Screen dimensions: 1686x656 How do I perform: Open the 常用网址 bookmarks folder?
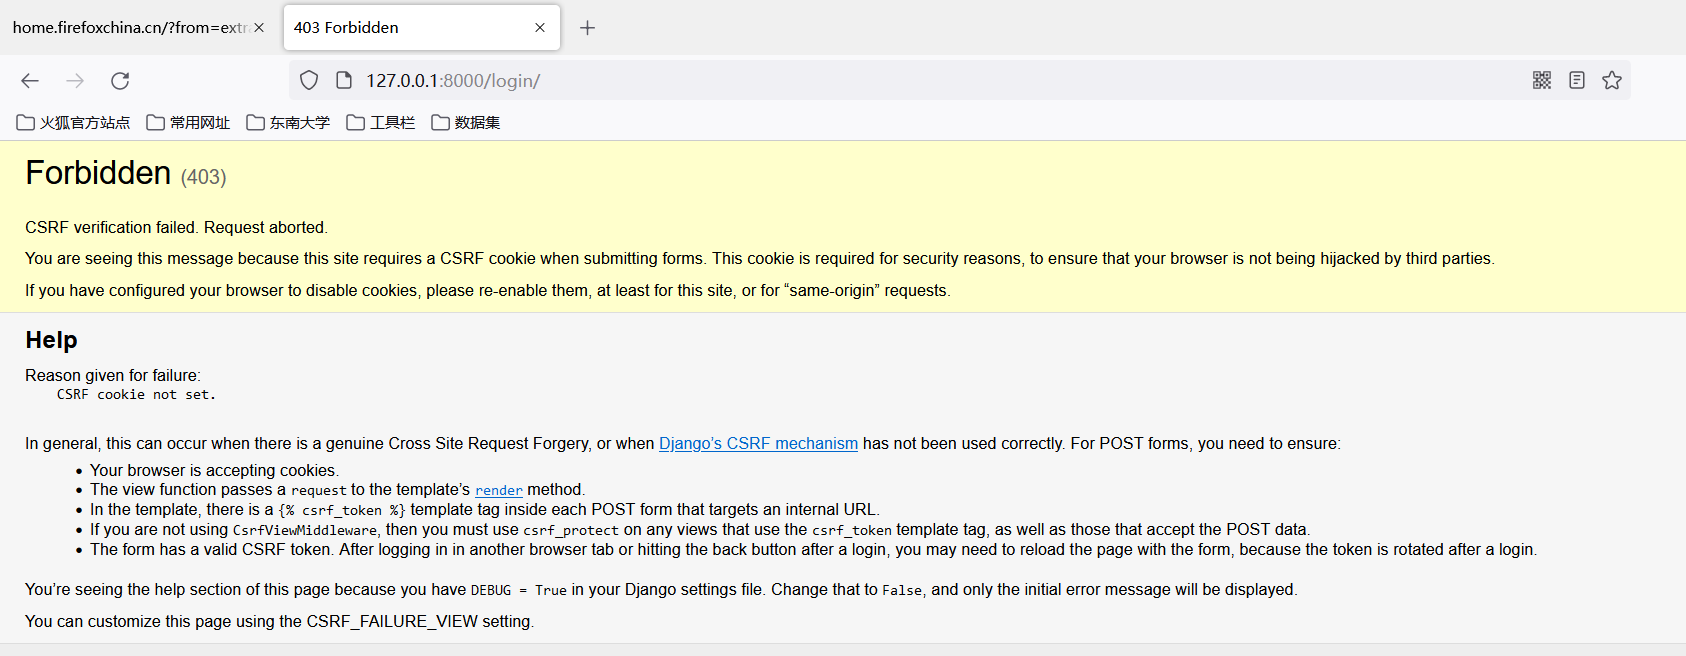(188, 123)
